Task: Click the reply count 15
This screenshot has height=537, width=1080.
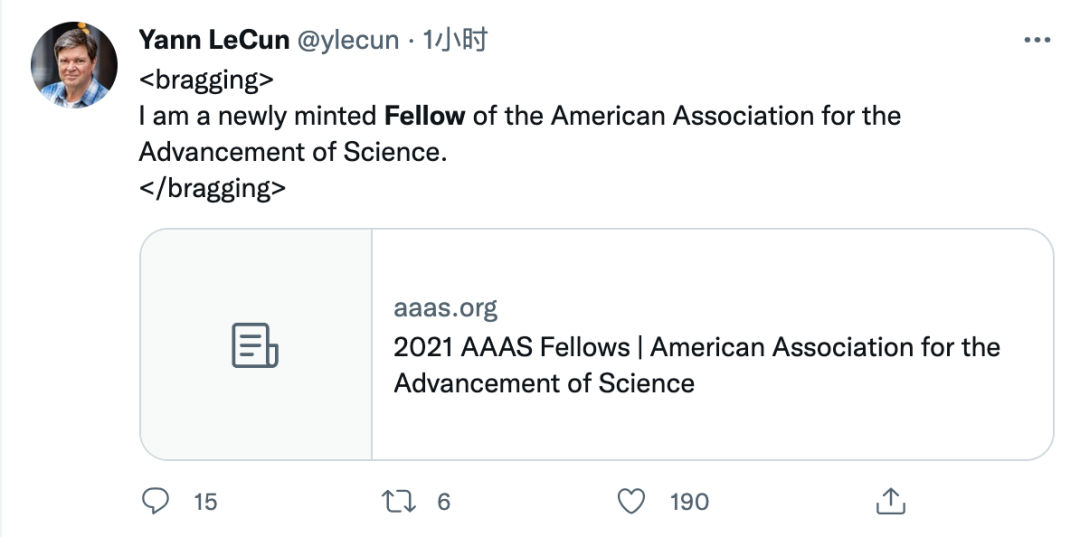Action: (205, 501)
